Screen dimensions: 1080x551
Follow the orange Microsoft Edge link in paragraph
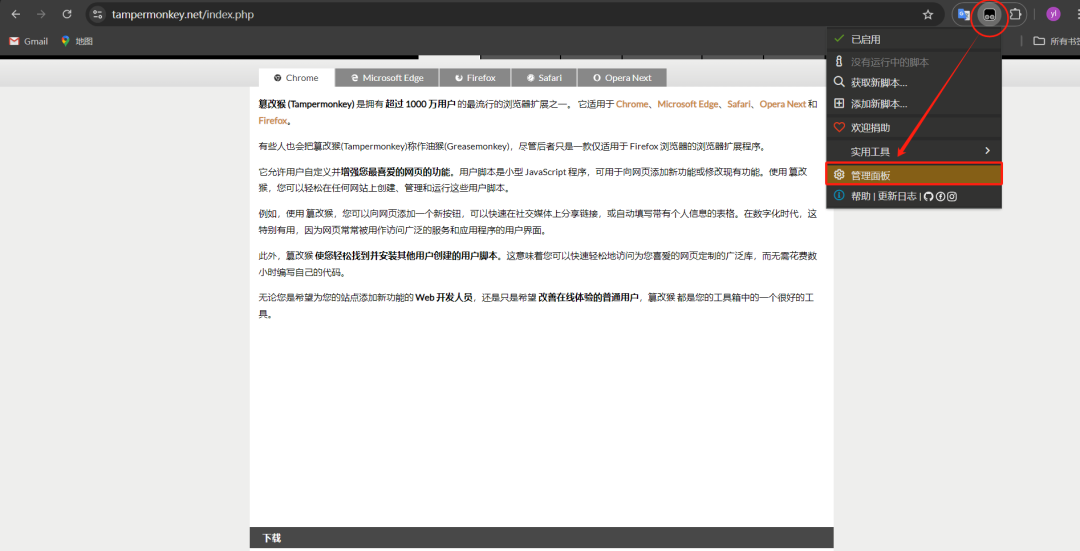point(687,104)
